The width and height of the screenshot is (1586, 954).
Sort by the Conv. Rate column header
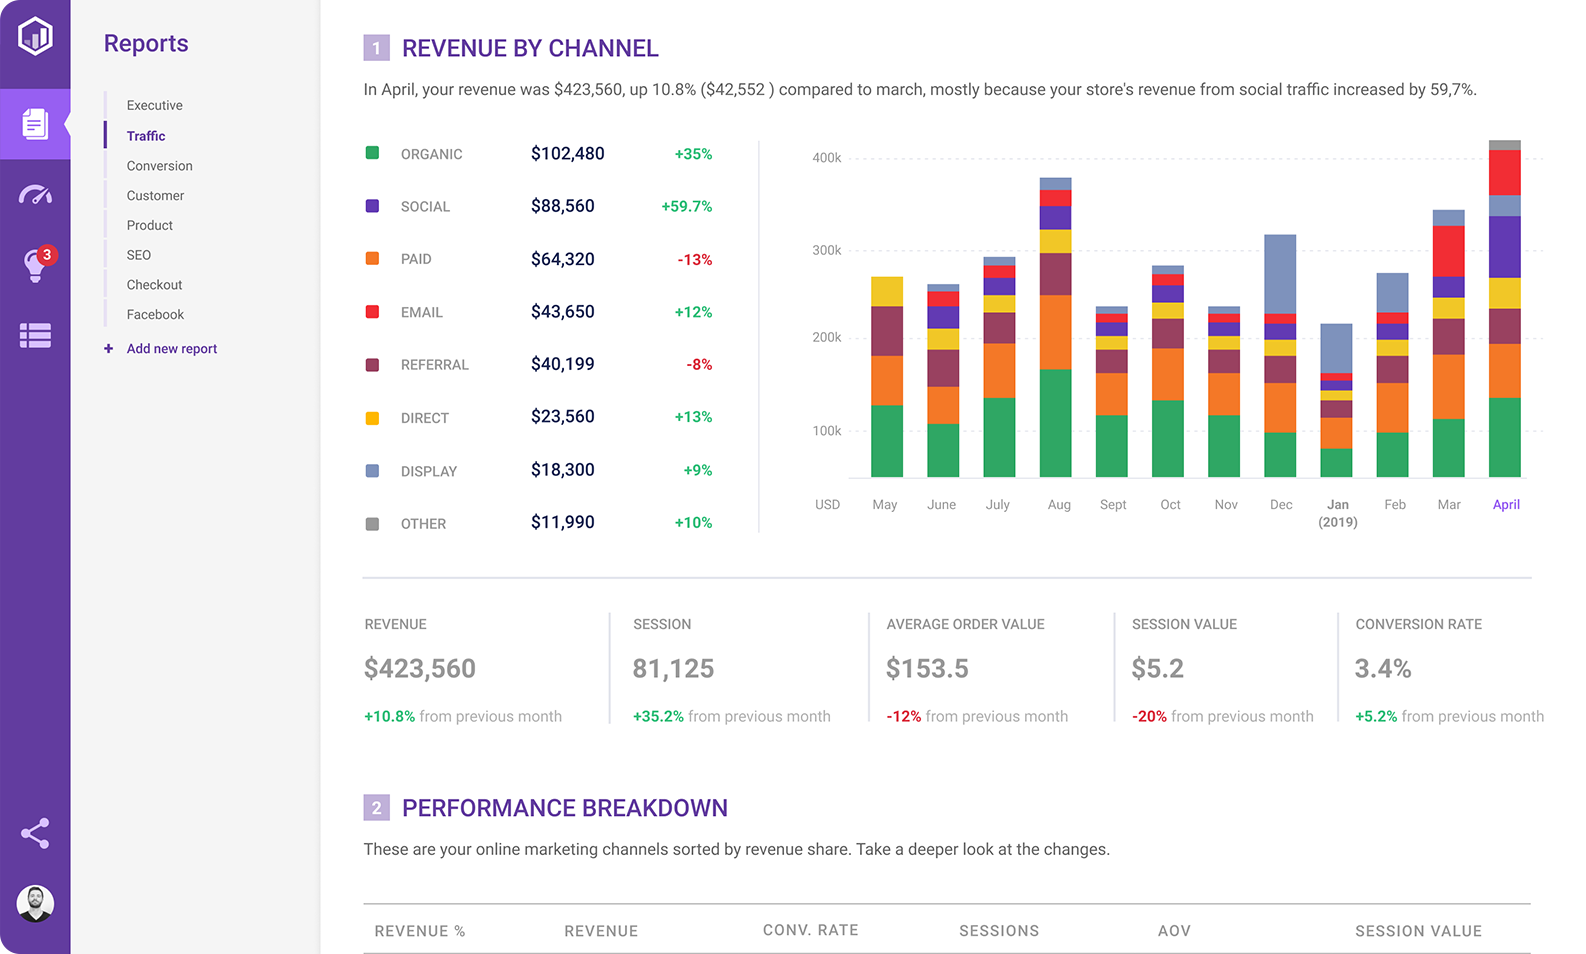810,930
